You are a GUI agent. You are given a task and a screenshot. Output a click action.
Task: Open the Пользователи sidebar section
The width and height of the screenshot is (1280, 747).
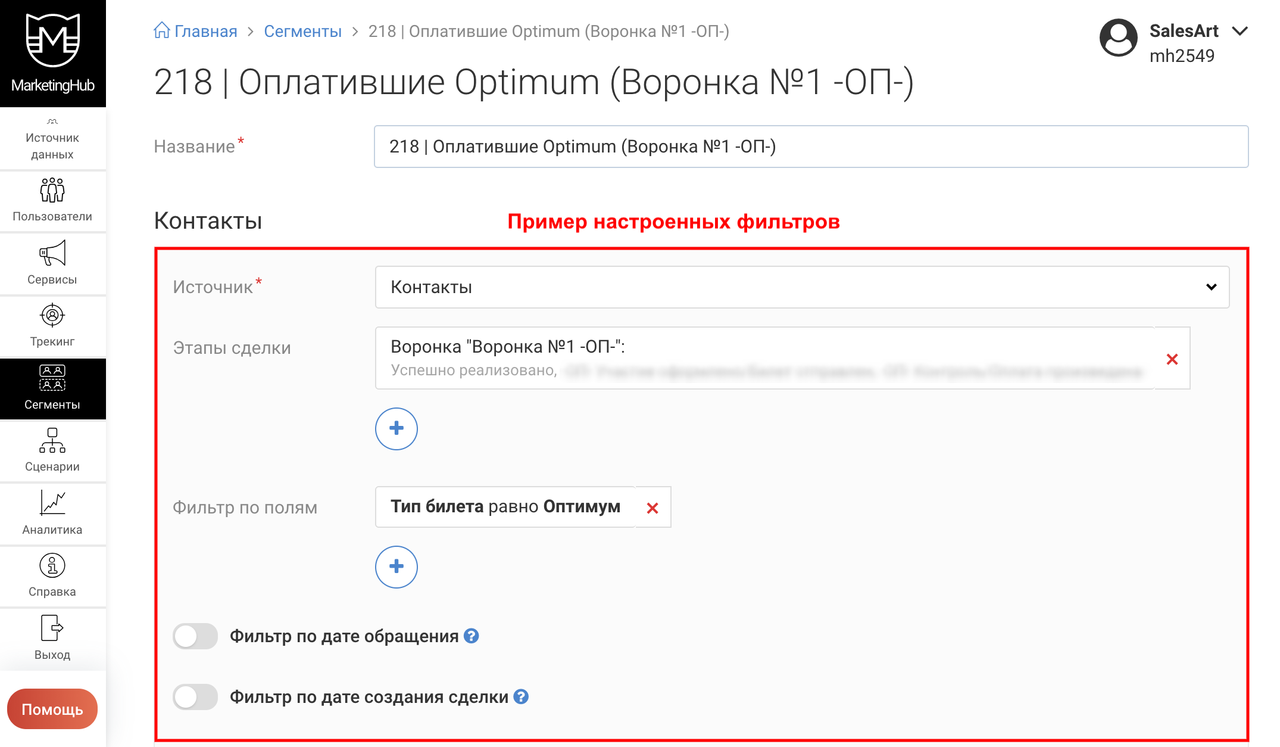click(52, 200)
